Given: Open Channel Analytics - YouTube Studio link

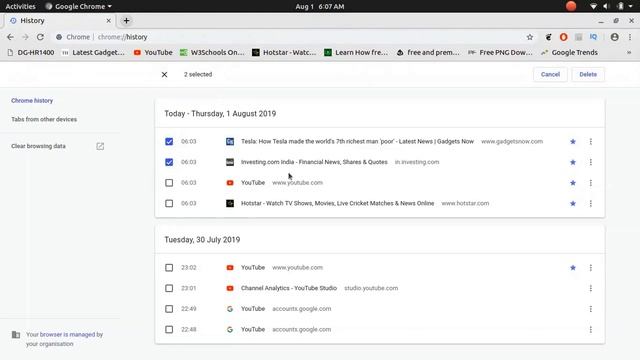Looking at the screenshot, I should pos(289,288).
